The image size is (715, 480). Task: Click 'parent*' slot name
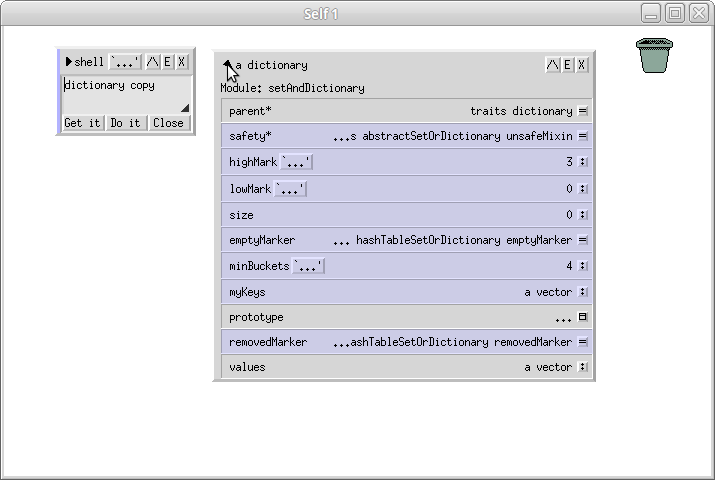pos(250,111)
